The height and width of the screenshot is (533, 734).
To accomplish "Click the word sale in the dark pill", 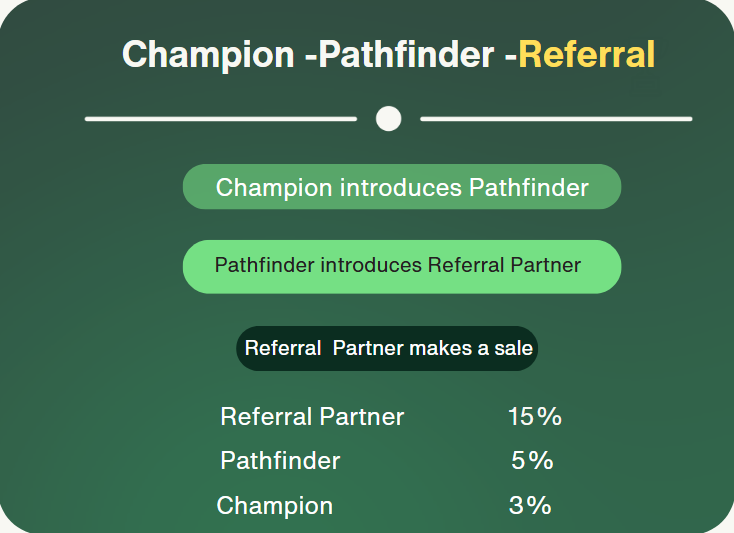I will [x=512, y=348].
